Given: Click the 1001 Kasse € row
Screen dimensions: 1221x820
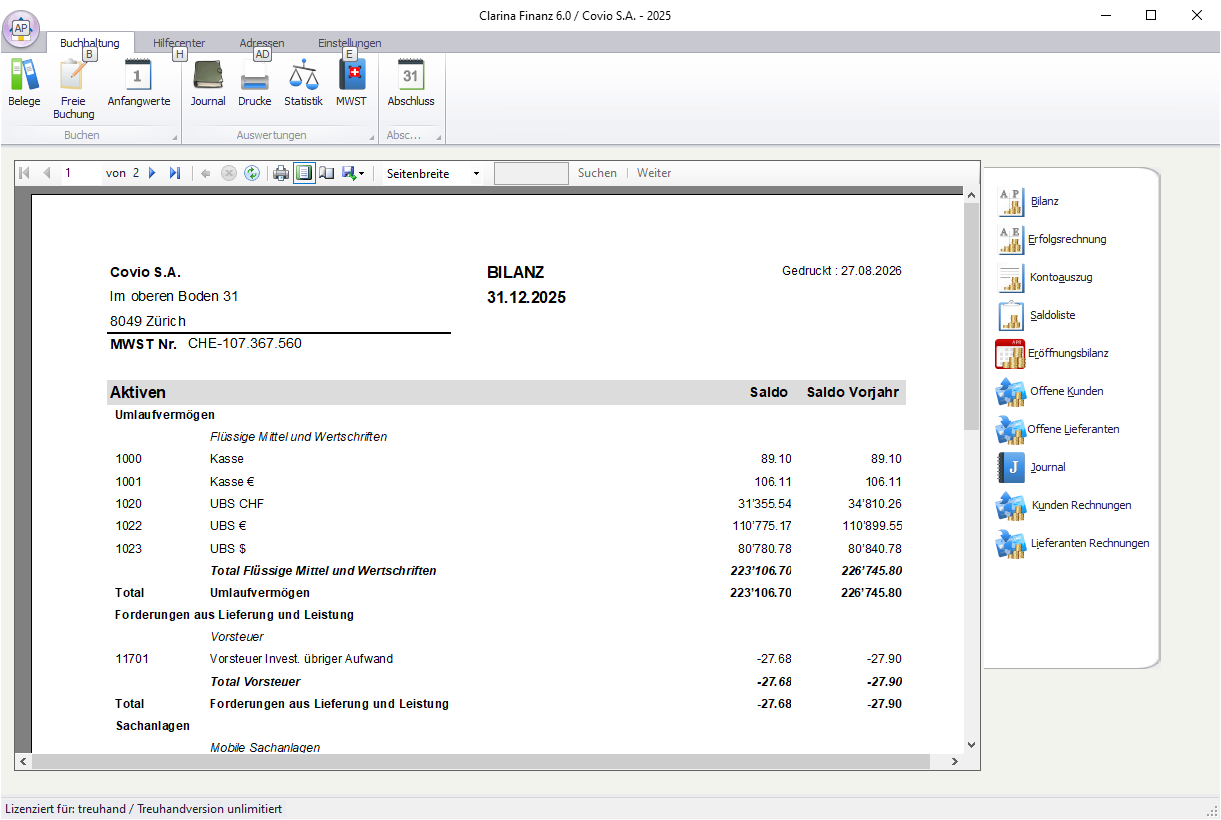Looking at the screenshot, I should (508, 482).
